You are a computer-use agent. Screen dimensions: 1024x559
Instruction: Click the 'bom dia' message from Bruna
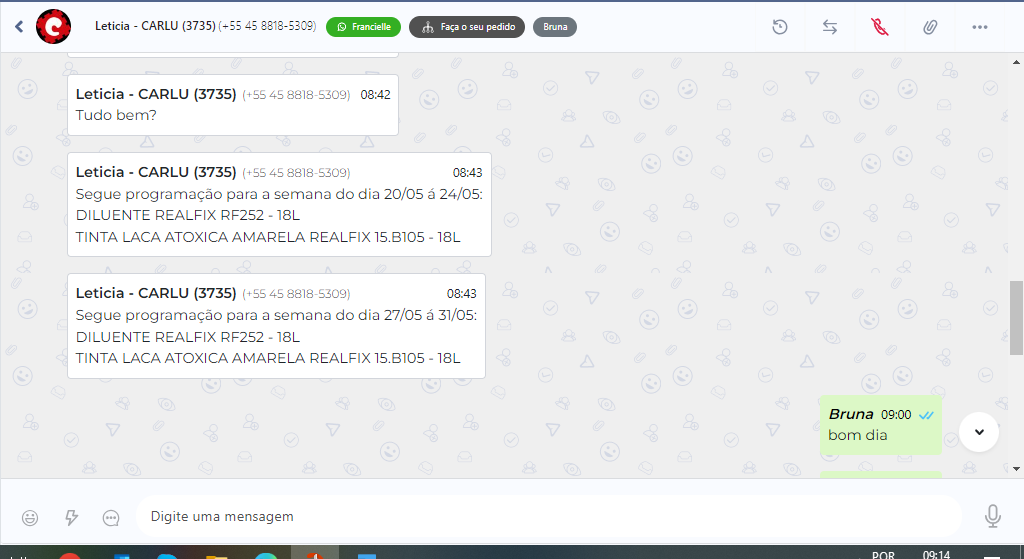tap(858, 435)
